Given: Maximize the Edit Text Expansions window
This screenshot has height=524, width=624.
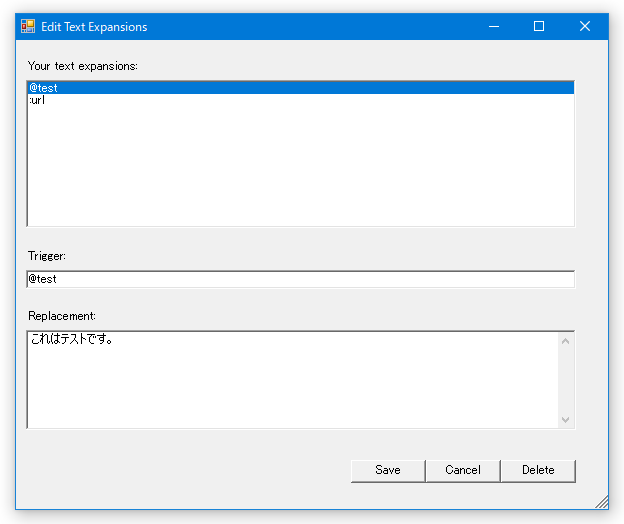Looking at the screenshot, I should pyautogui.click(x=539, y=27).
